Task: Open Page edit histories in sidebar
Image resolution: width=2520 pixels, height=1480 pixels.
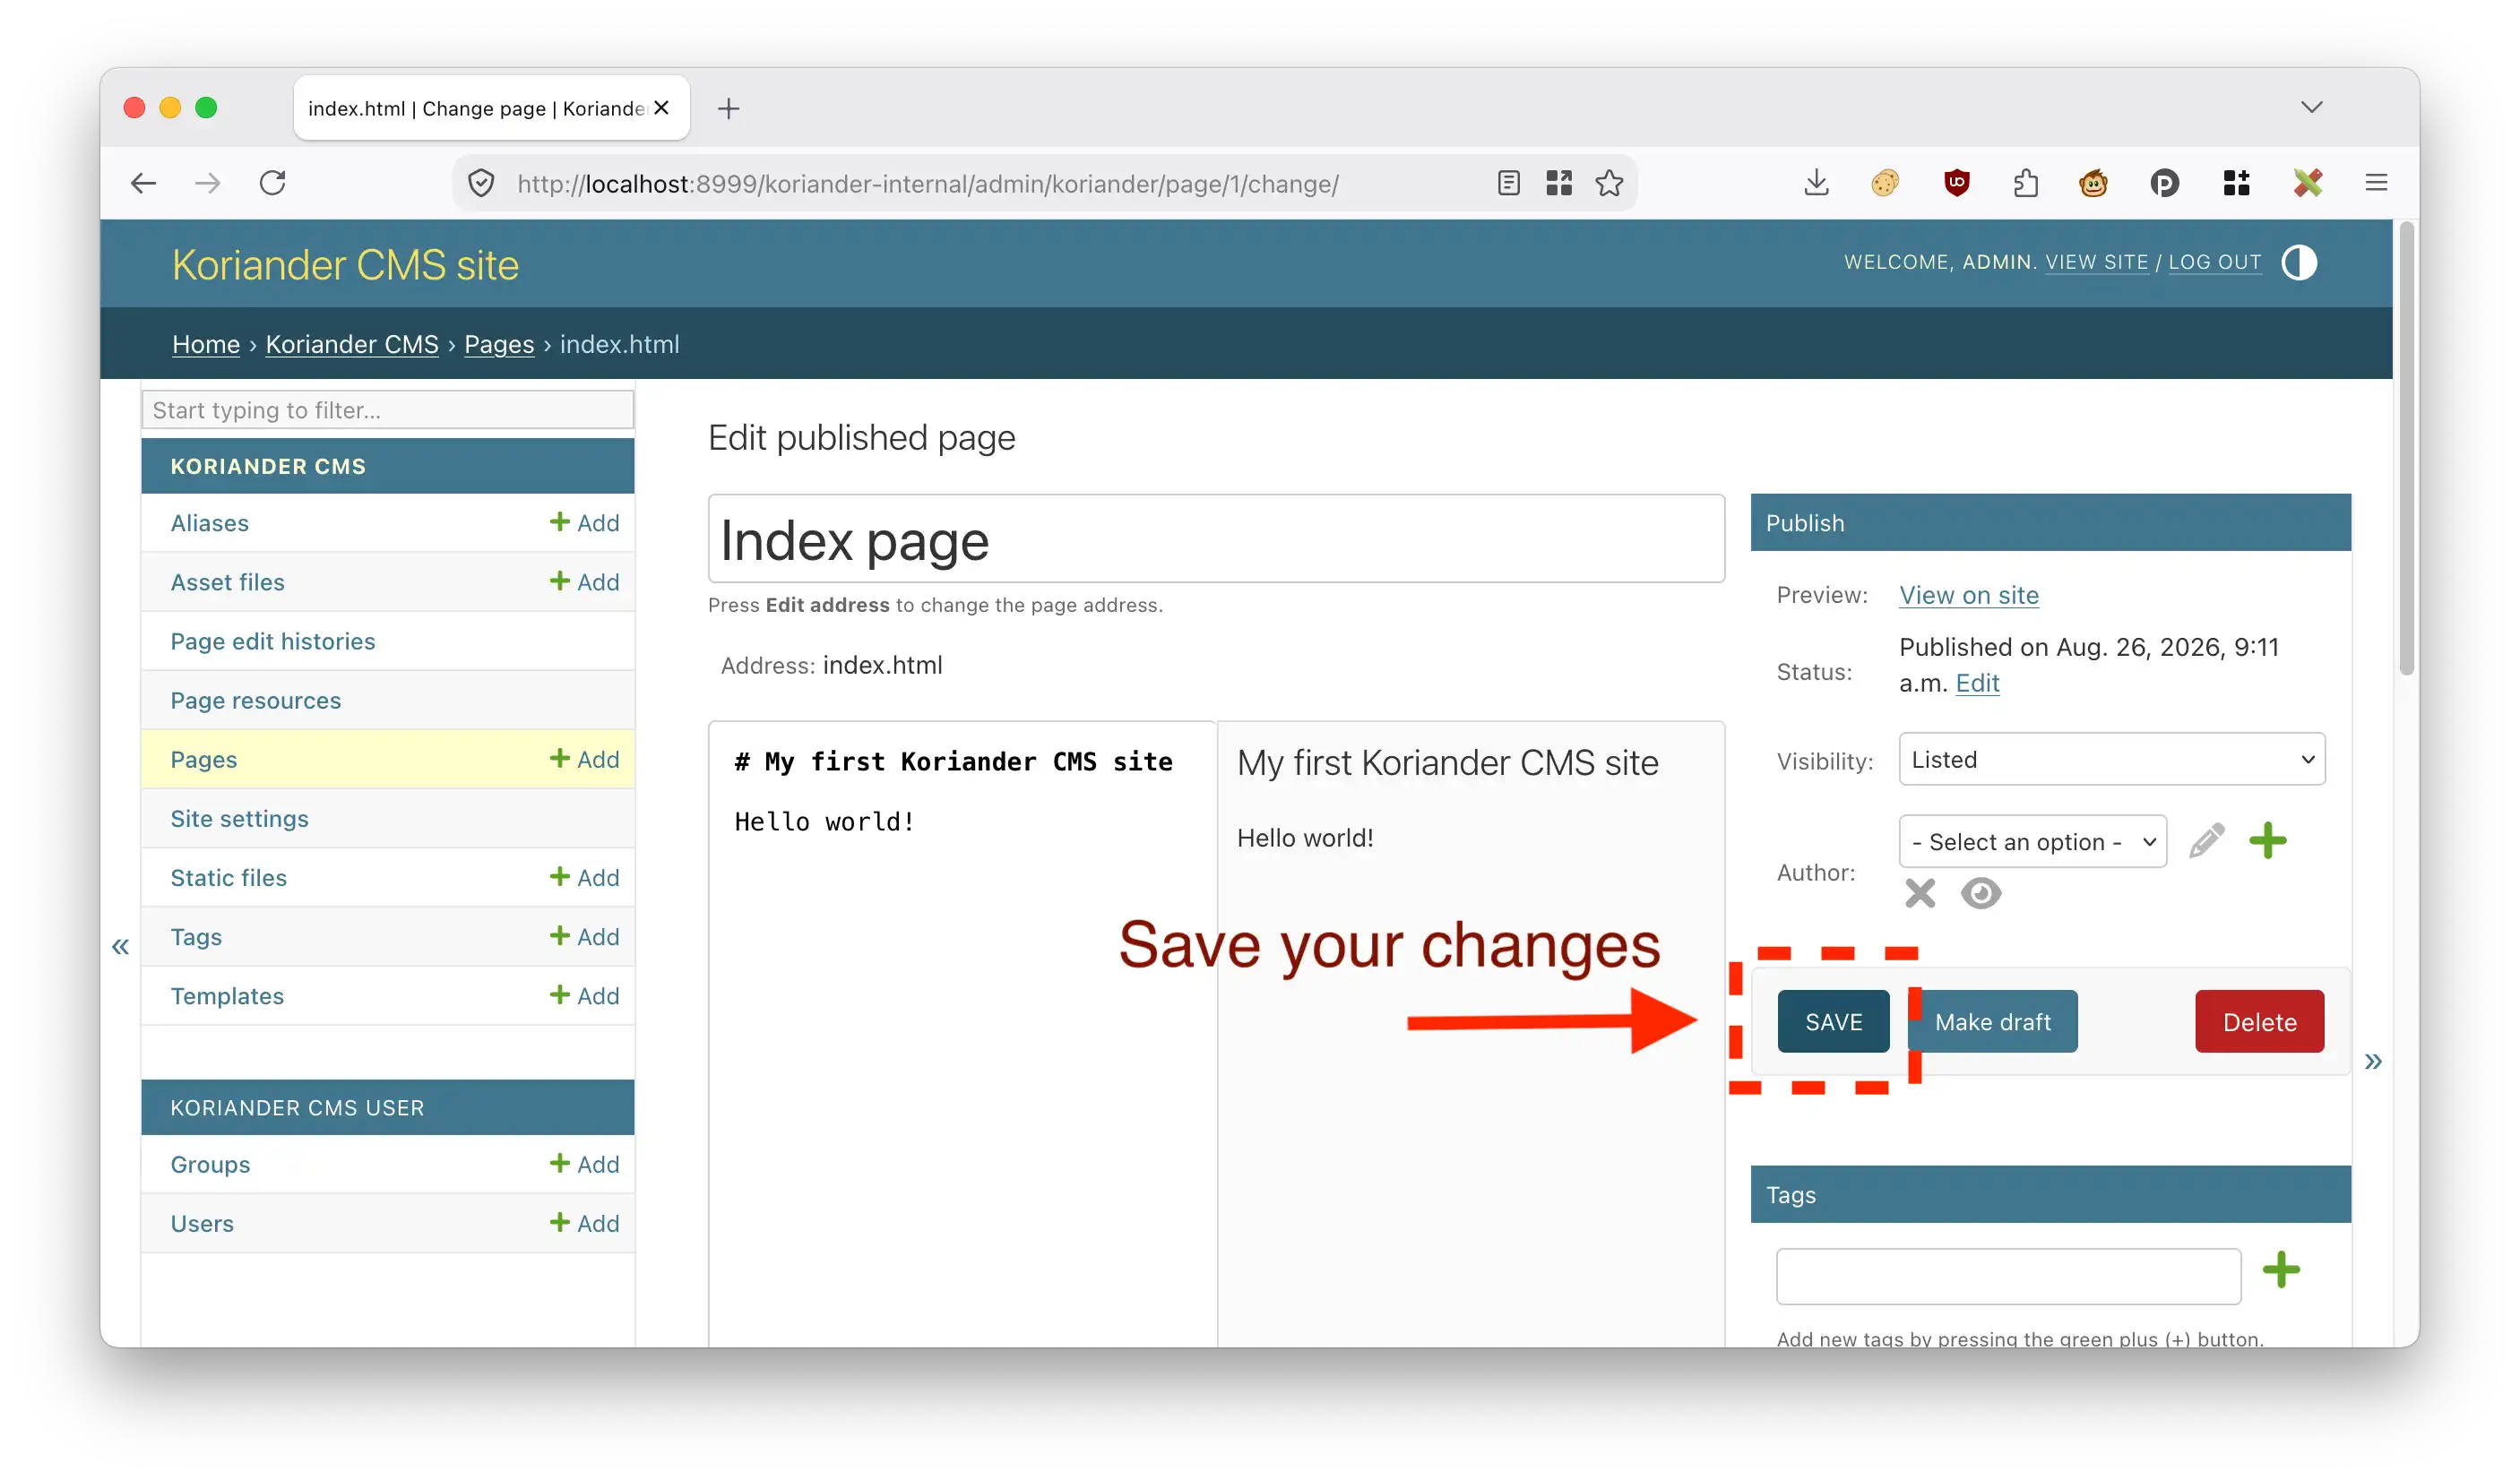Action: click(x=272, y=641)
